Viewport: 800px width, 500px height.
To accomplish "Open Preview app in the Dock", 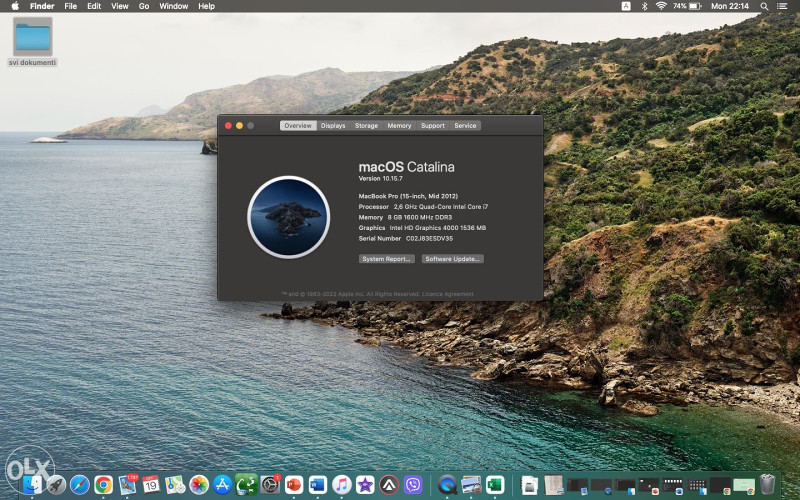I will click(471, 485).
